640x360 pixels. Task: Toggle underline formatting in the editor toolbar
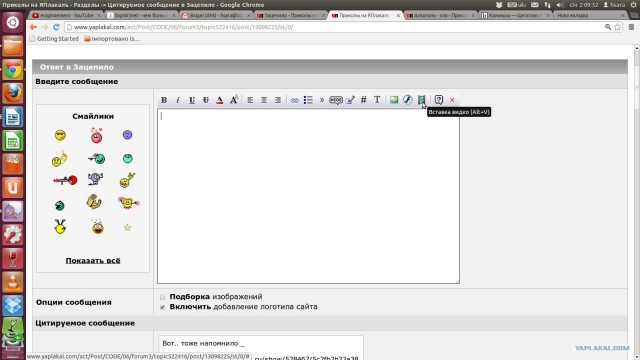192,100
